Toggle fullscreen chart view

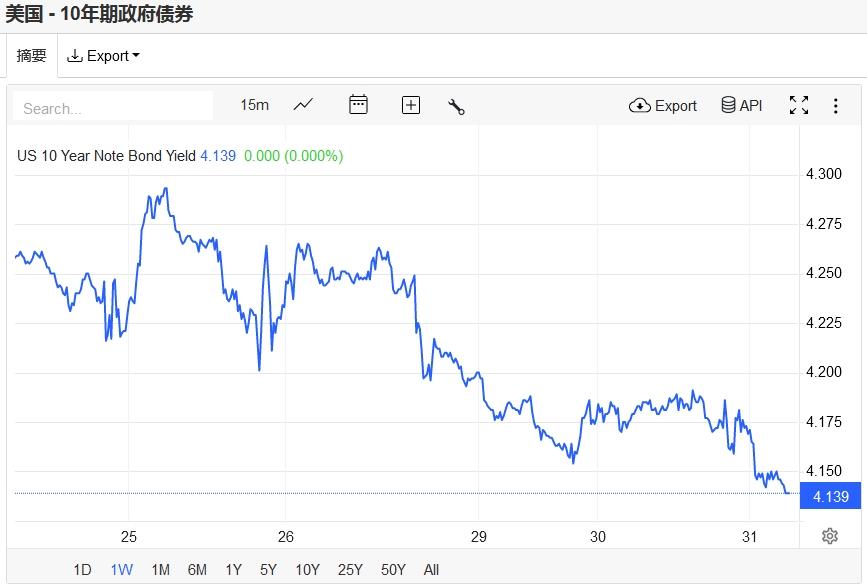pos(798,105)
